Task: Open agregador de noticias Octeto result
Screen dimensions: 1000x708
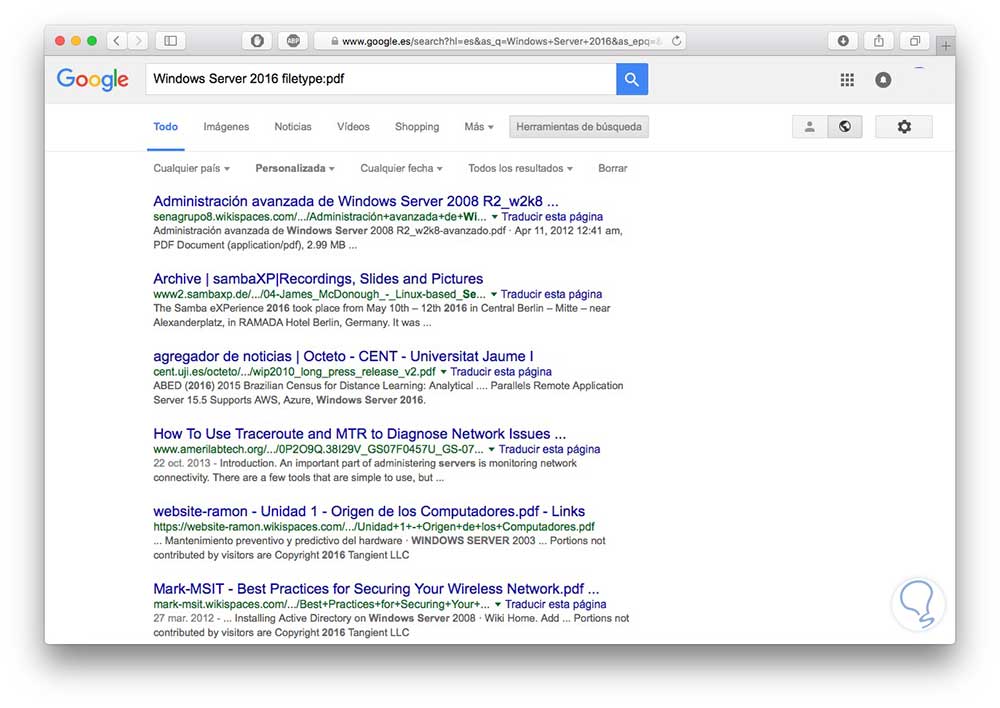Action: (x=343, y=356)
